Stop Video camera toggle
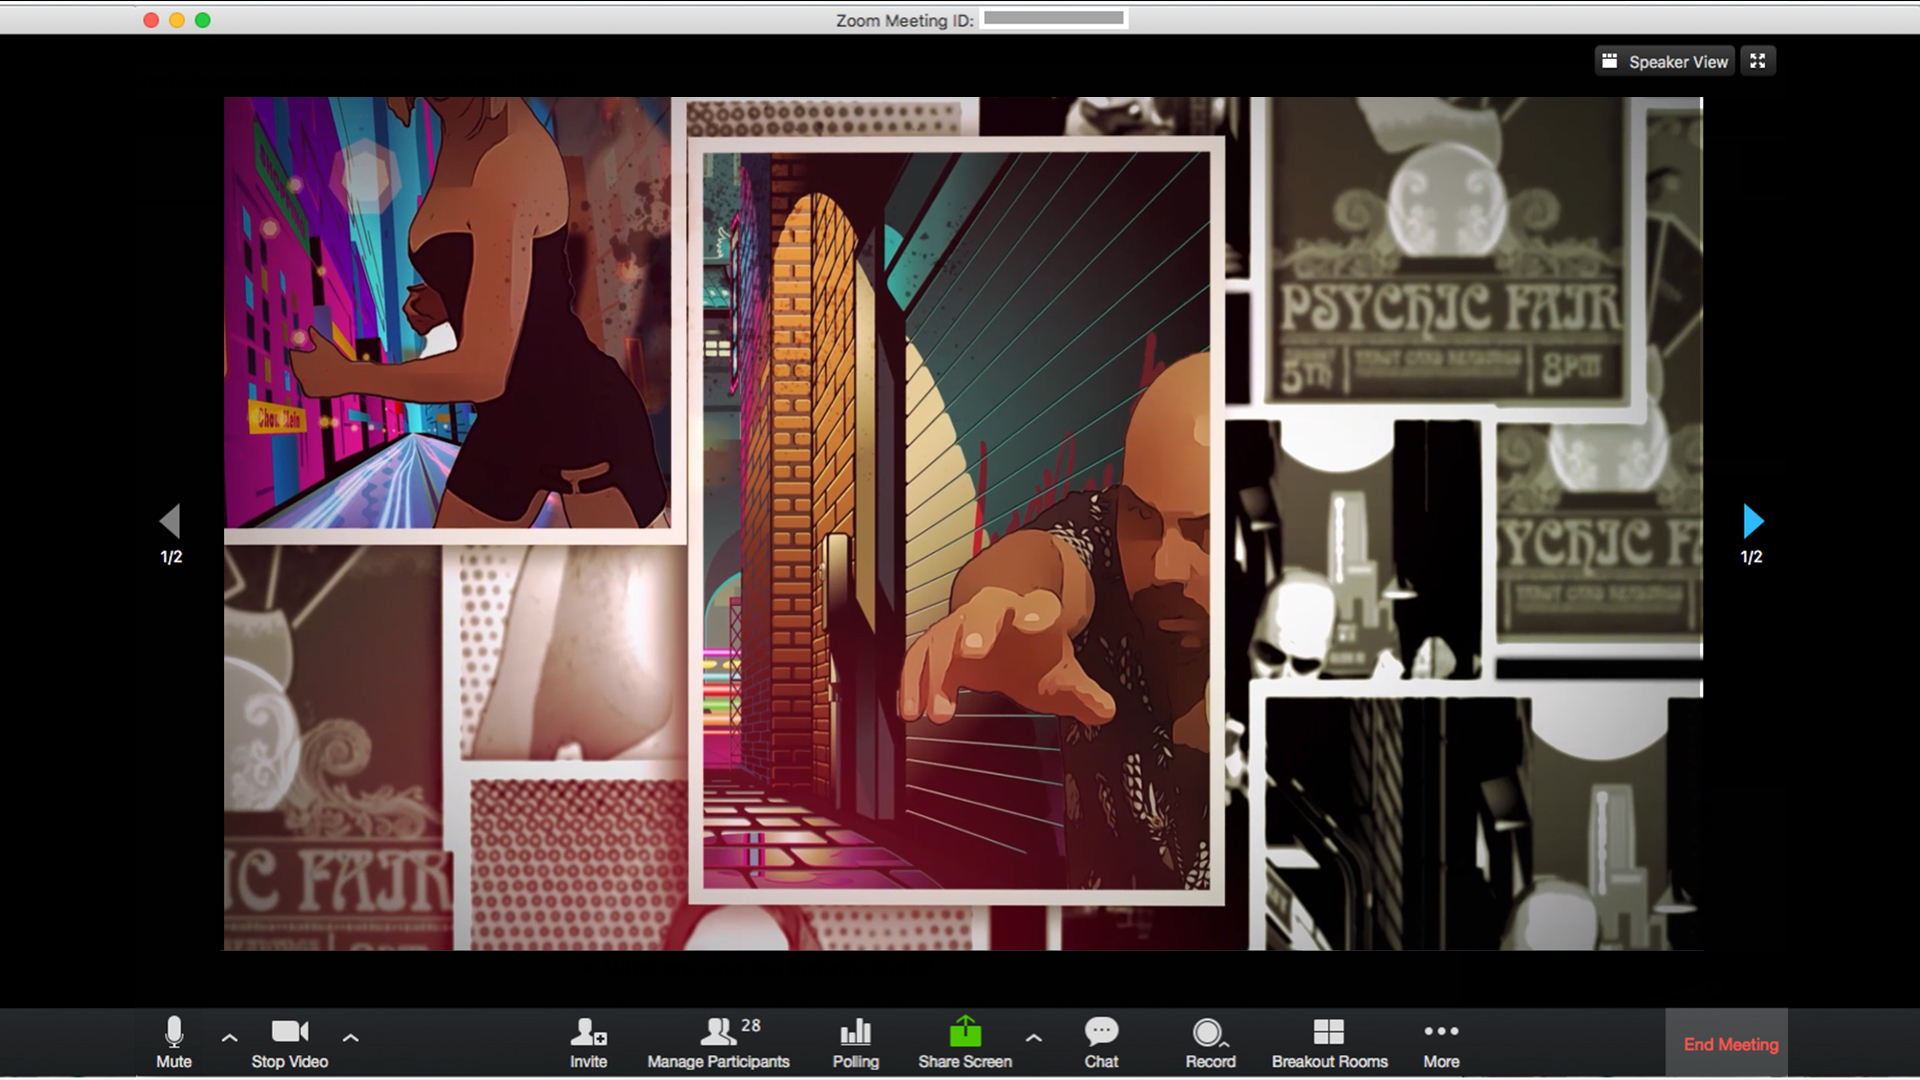The height and width of the screenshot is (1080, 1920). pyautogui.click(x=289, y=1041)
